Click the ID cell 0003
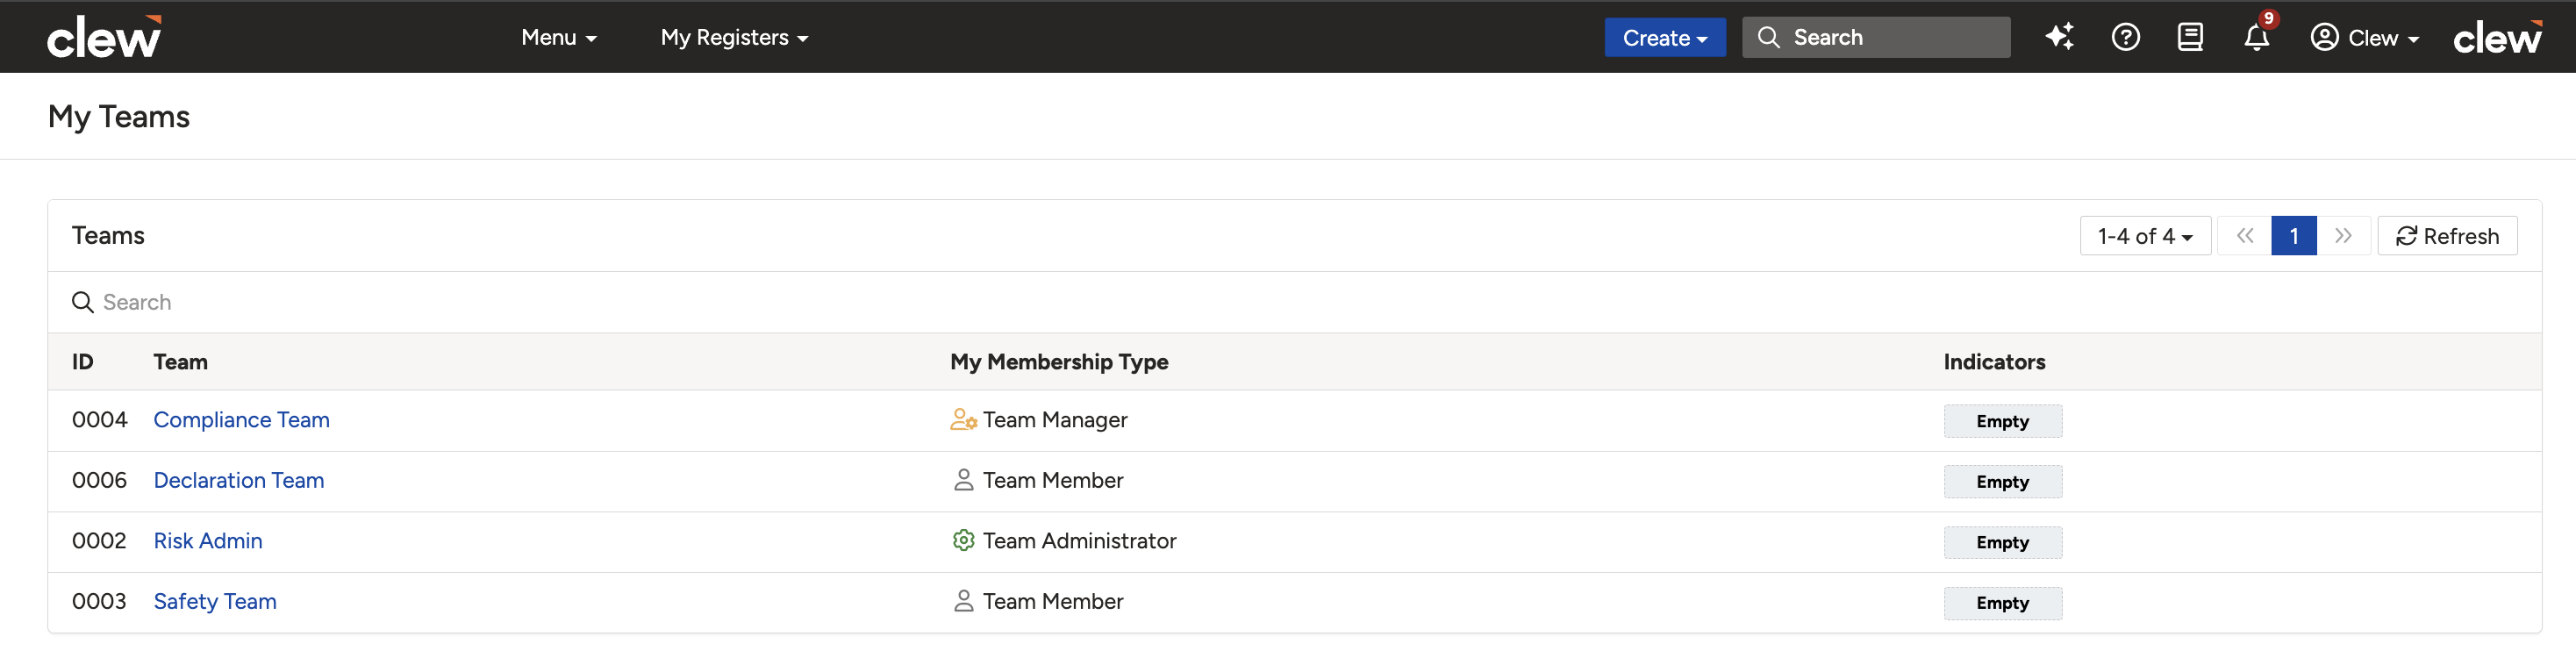Image resolution: width=2576 pixels, height=658 pixels. point(99,602)
